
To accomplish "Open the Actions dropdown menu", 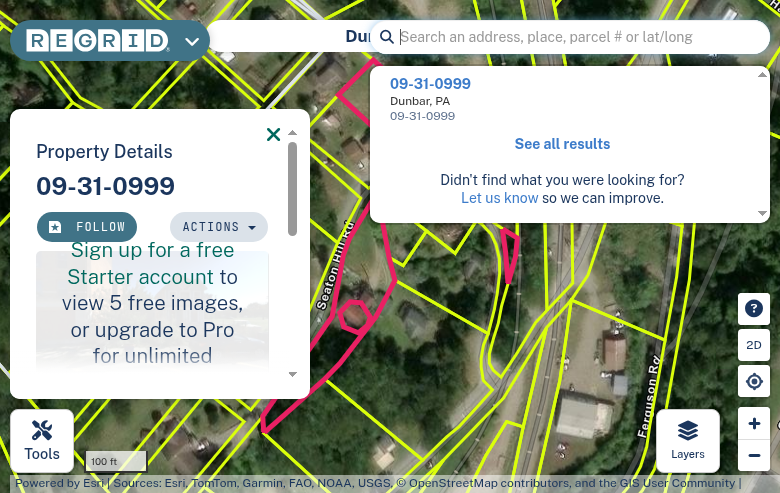I will pyautogui.click(x=219, y=227).
